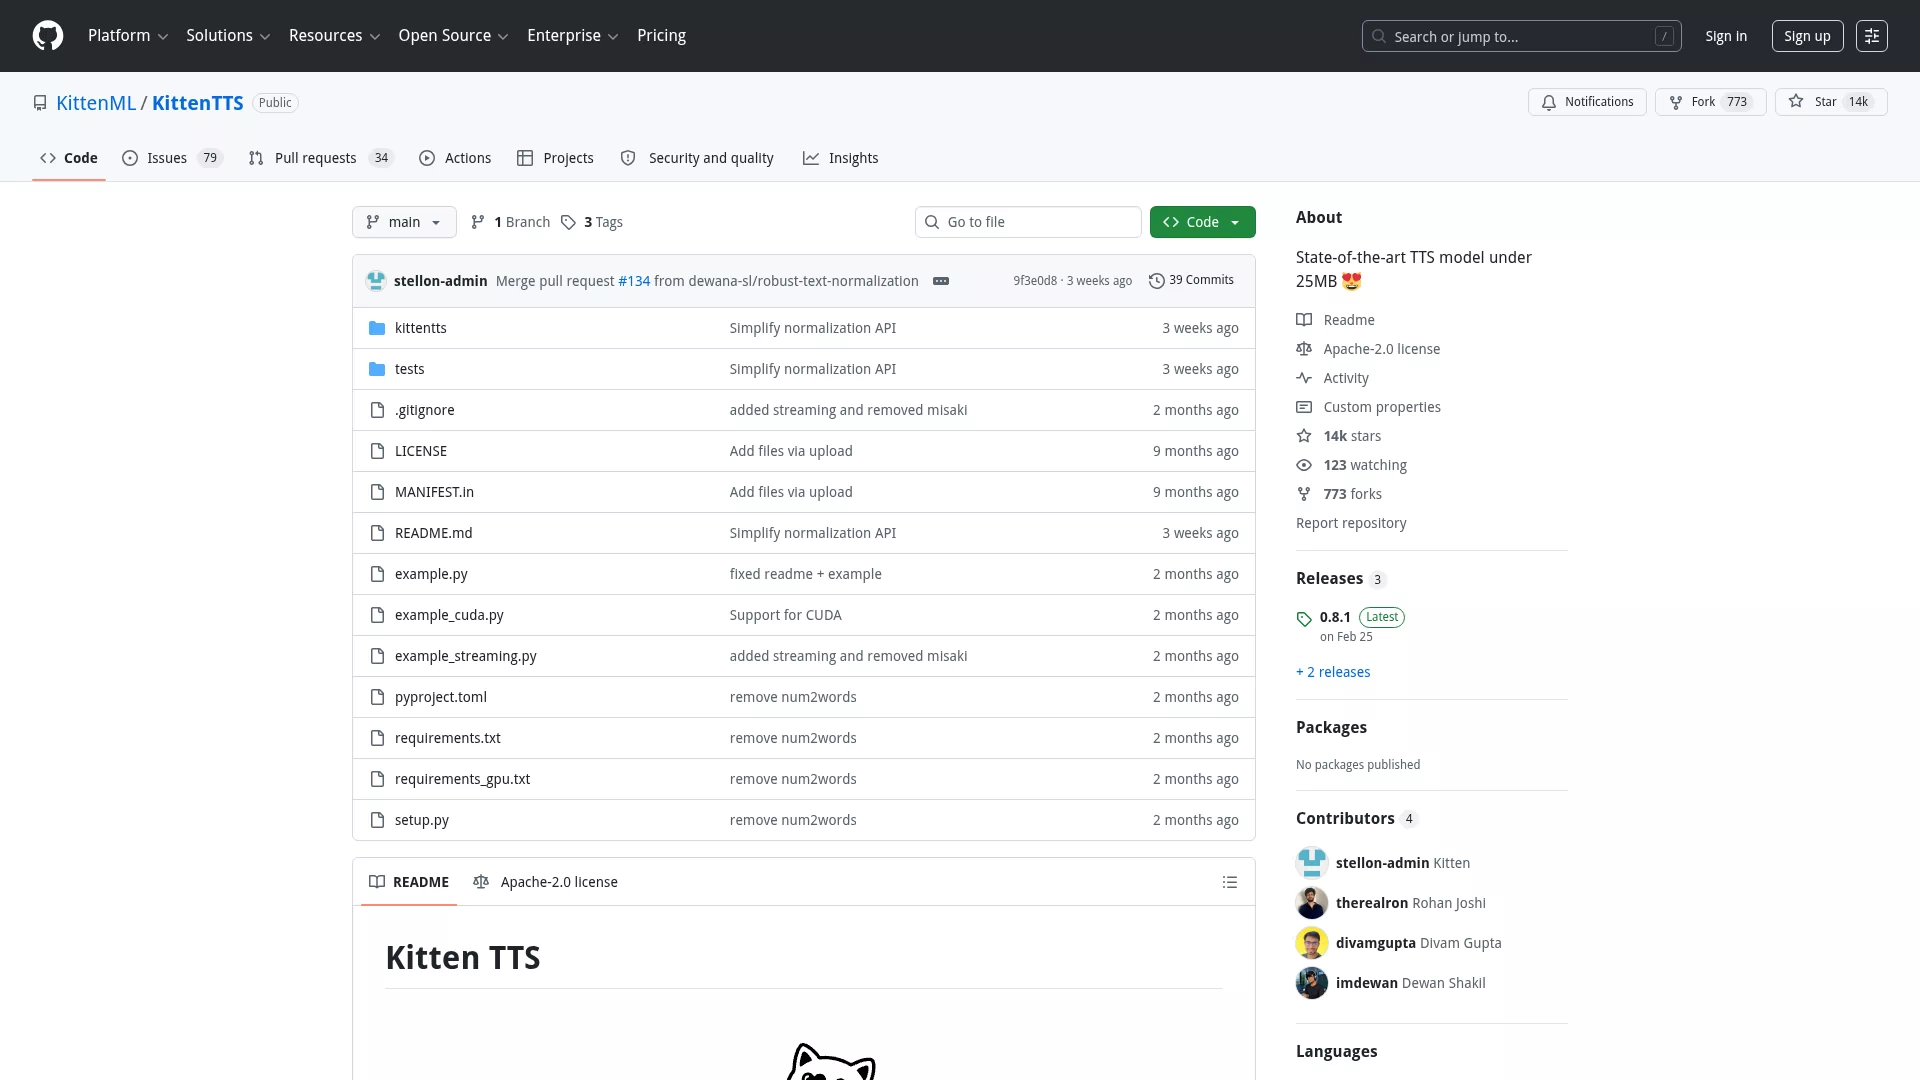Screen dimensions: 1920x1080
Task: Click the MANIFEST.in file icon
Action: (x=377, y=492)
